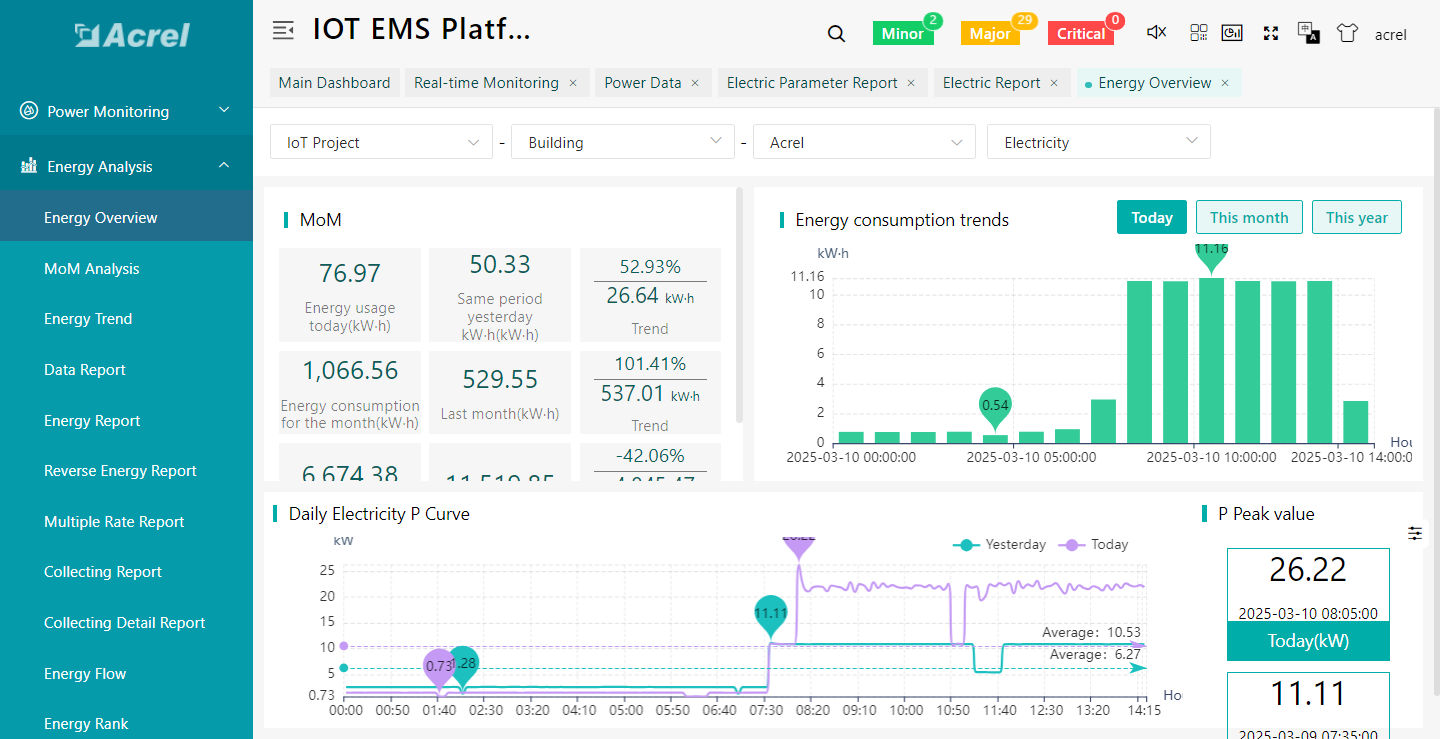Screen dimensions: 1440x739
Task: Open Energy Flow in sidebar
Action: tap(126, 673)
